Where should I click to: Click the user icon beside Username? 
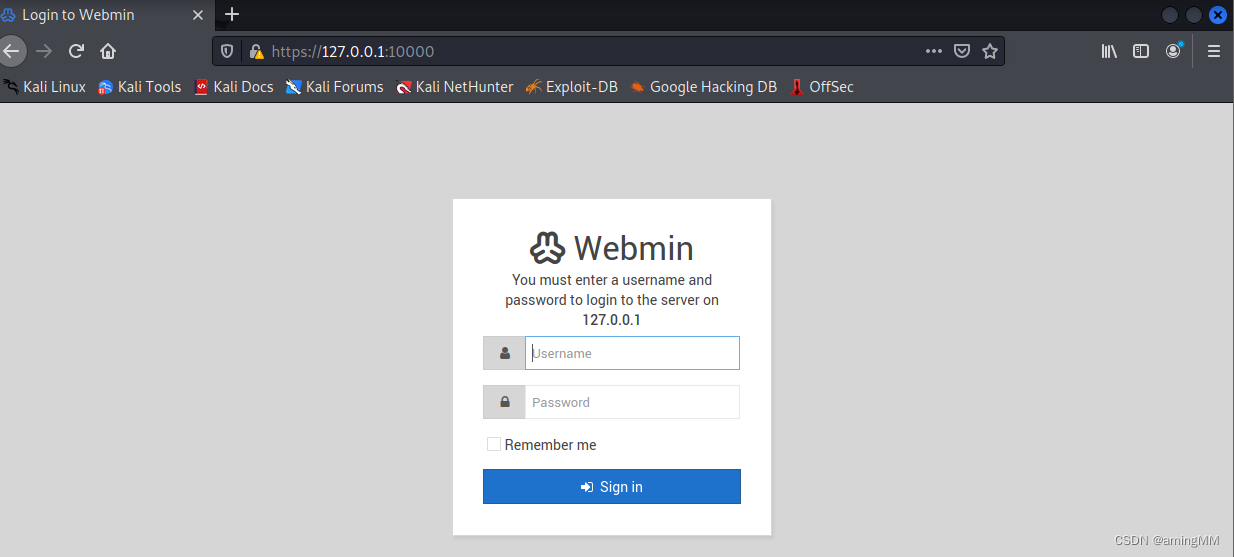coord(504,353)
